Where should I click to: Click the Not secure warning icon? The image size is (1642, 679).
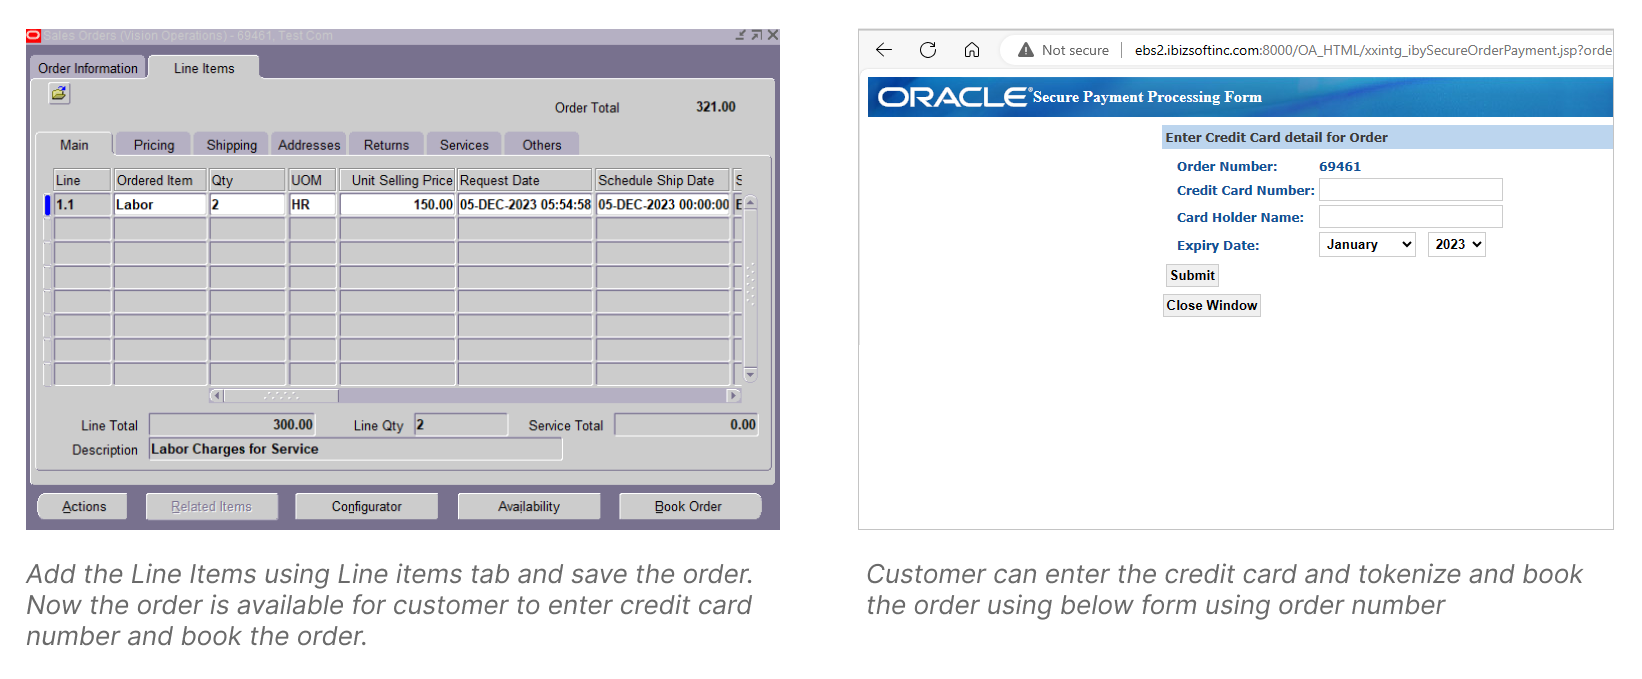tap(1025, 50)
